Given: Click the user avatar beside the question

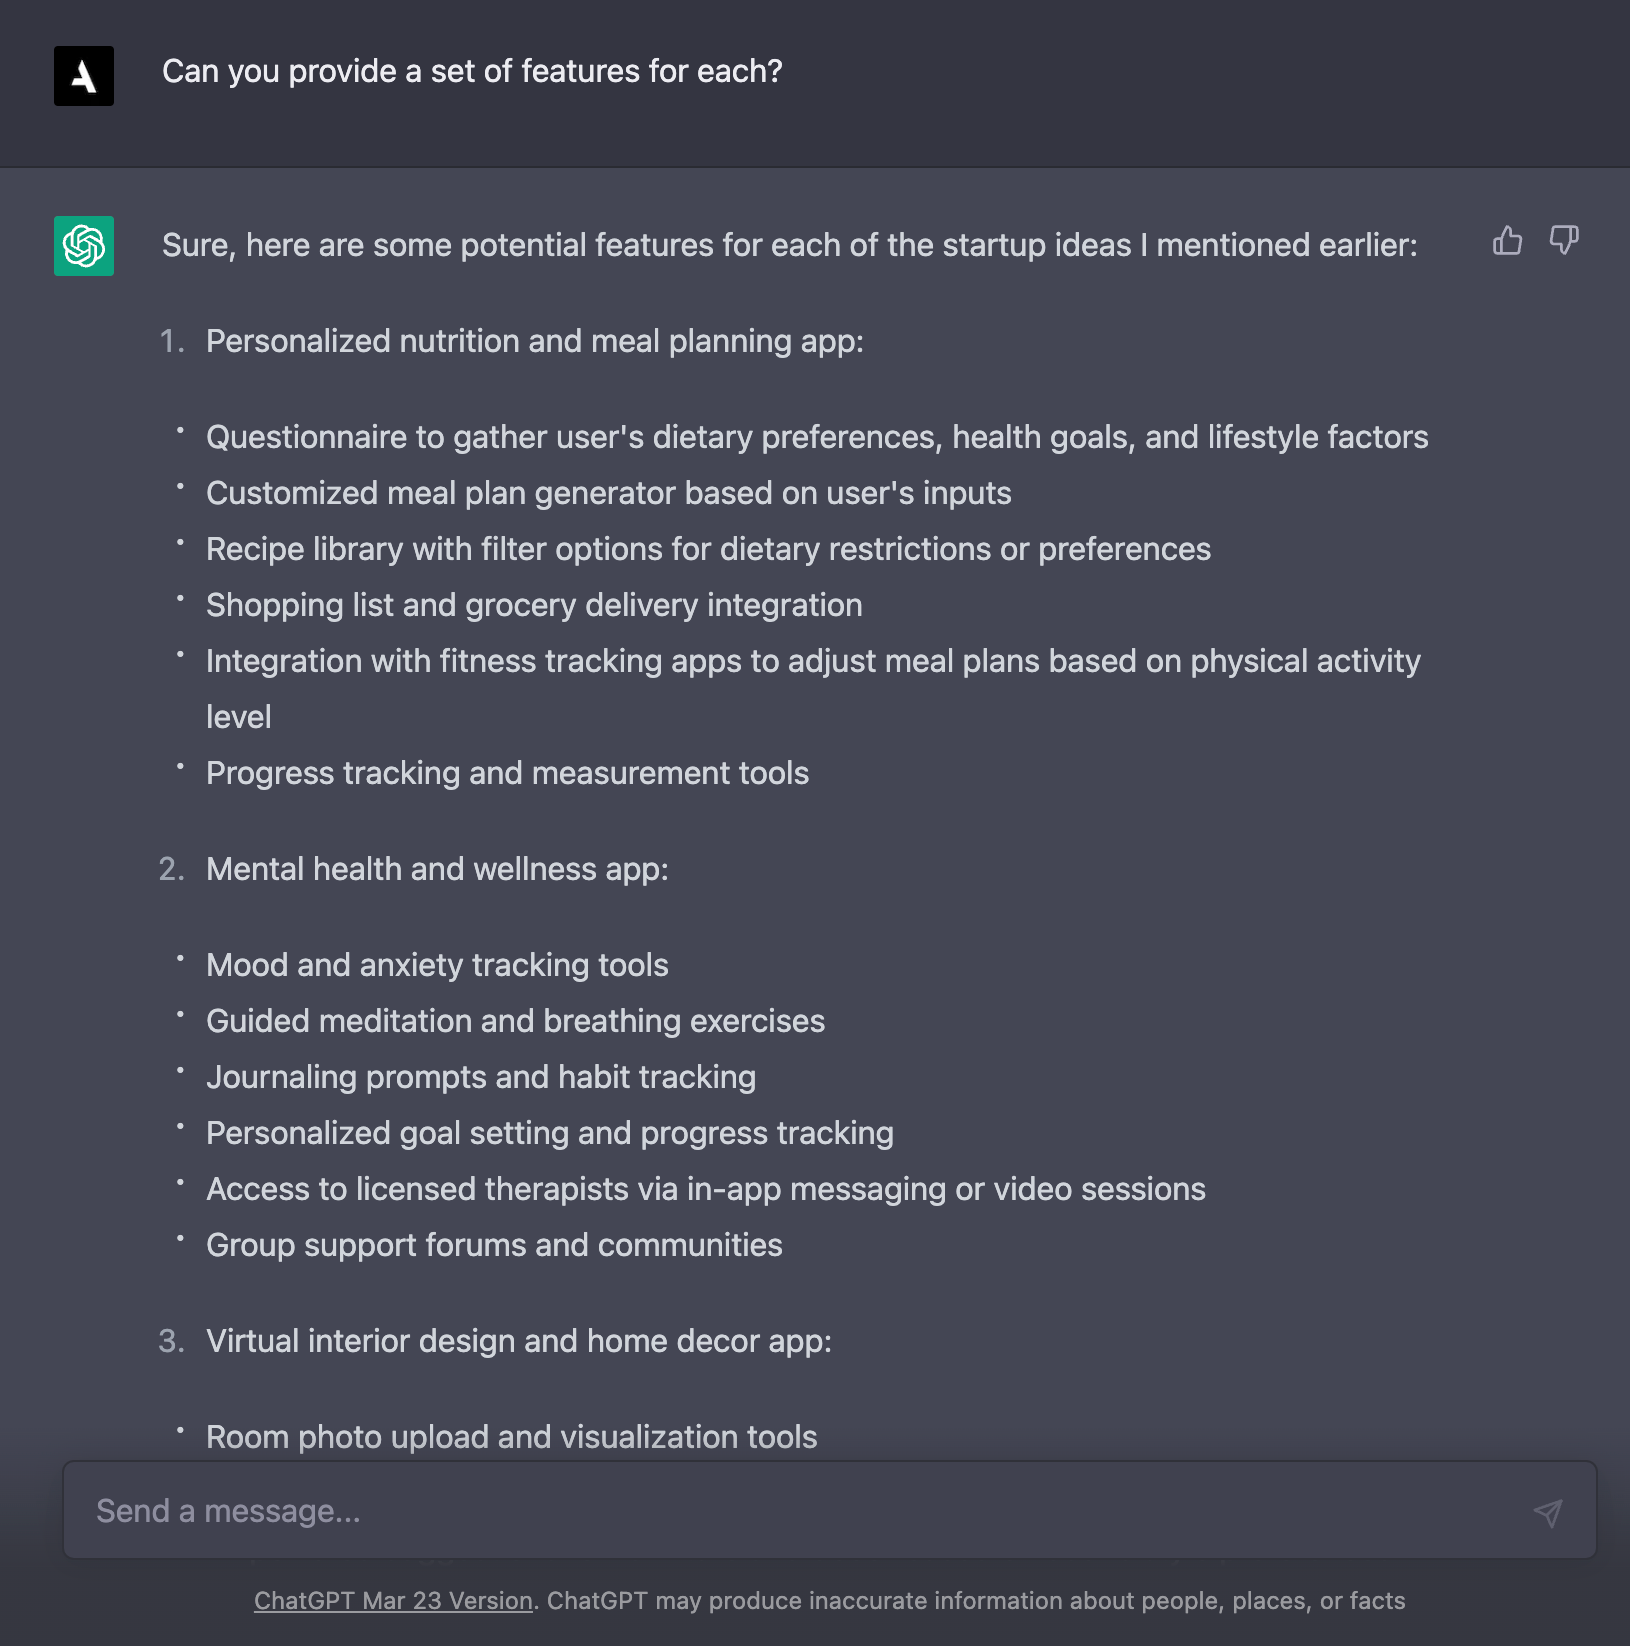Looking at the screenshot, I should [84, 76].
